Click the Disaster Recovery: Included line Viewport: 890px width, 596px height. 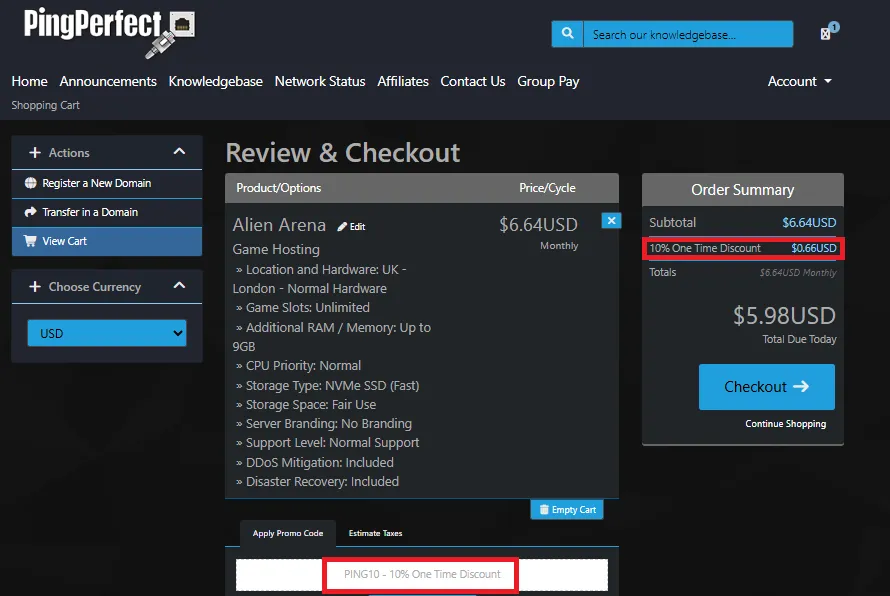[x=317, y=481]
